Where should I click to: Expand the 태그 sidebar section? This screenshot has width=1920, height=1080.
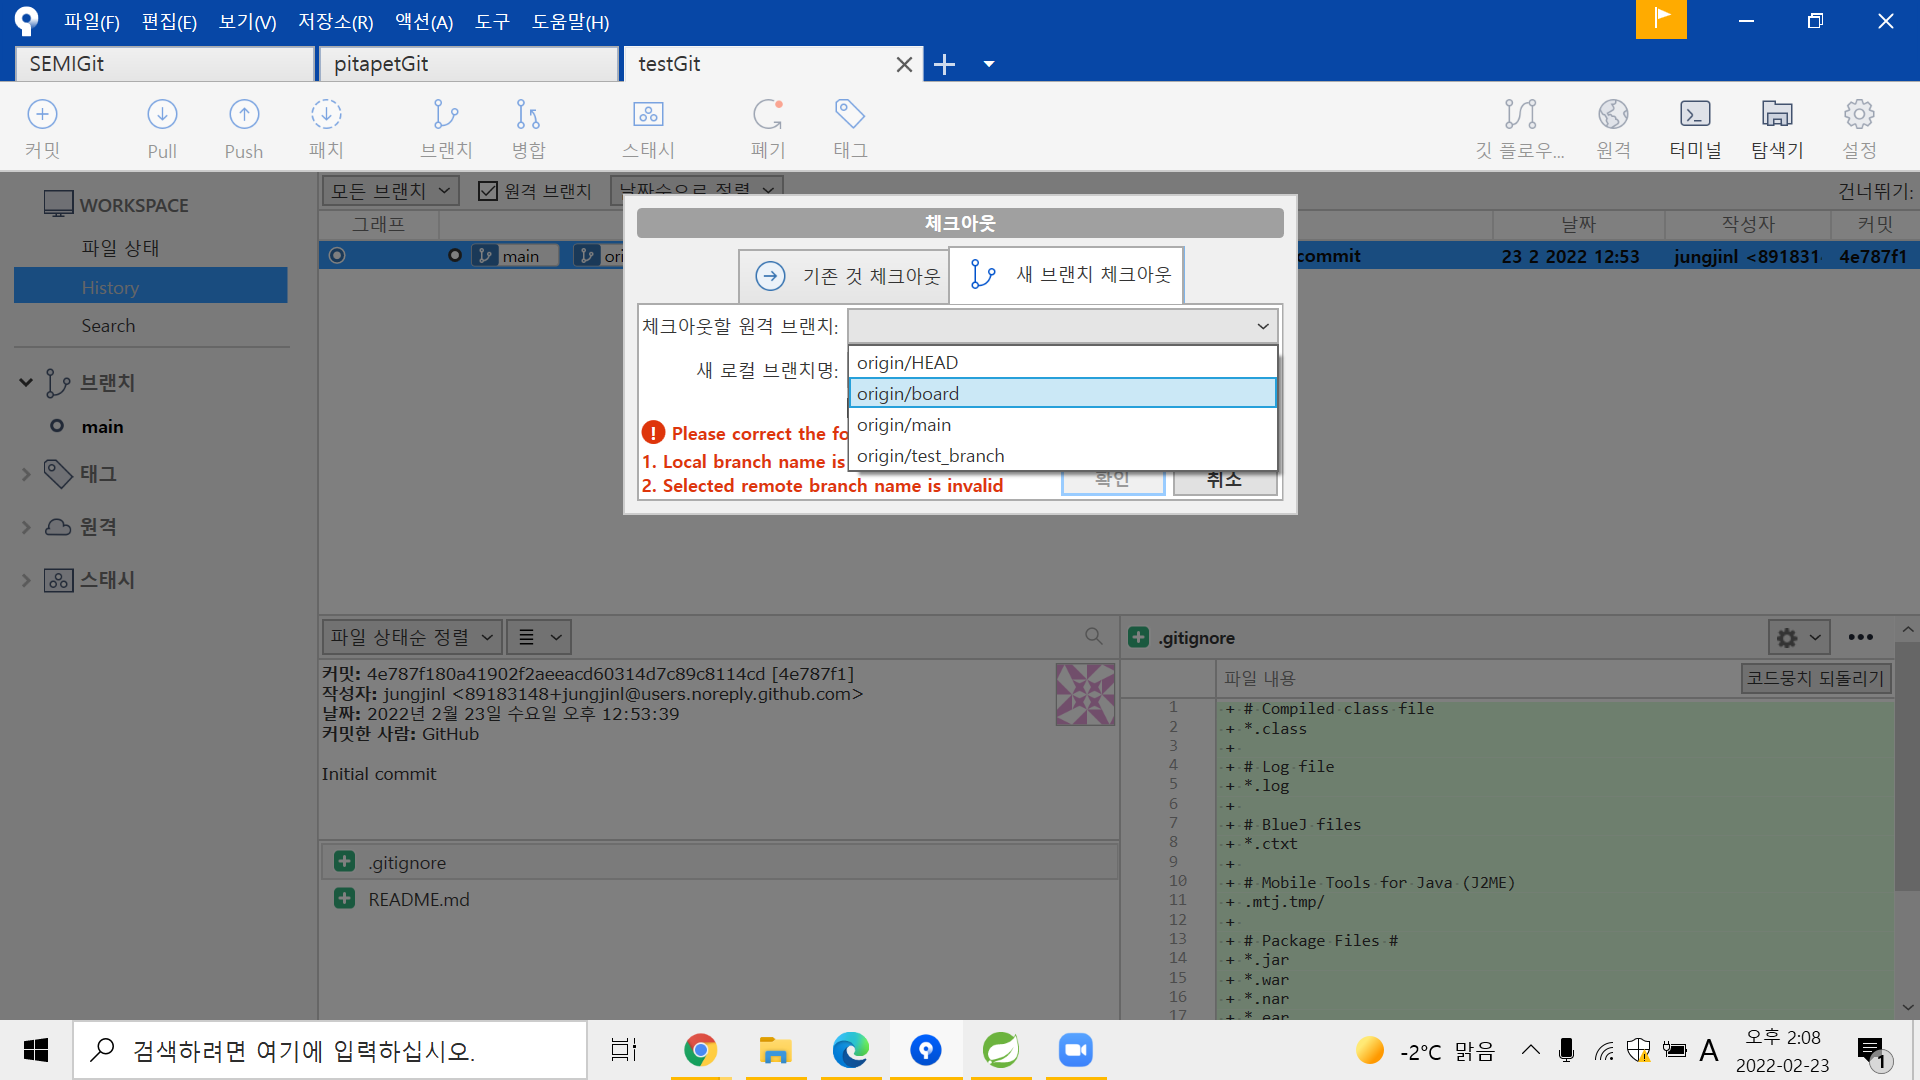tap(26, 474)
